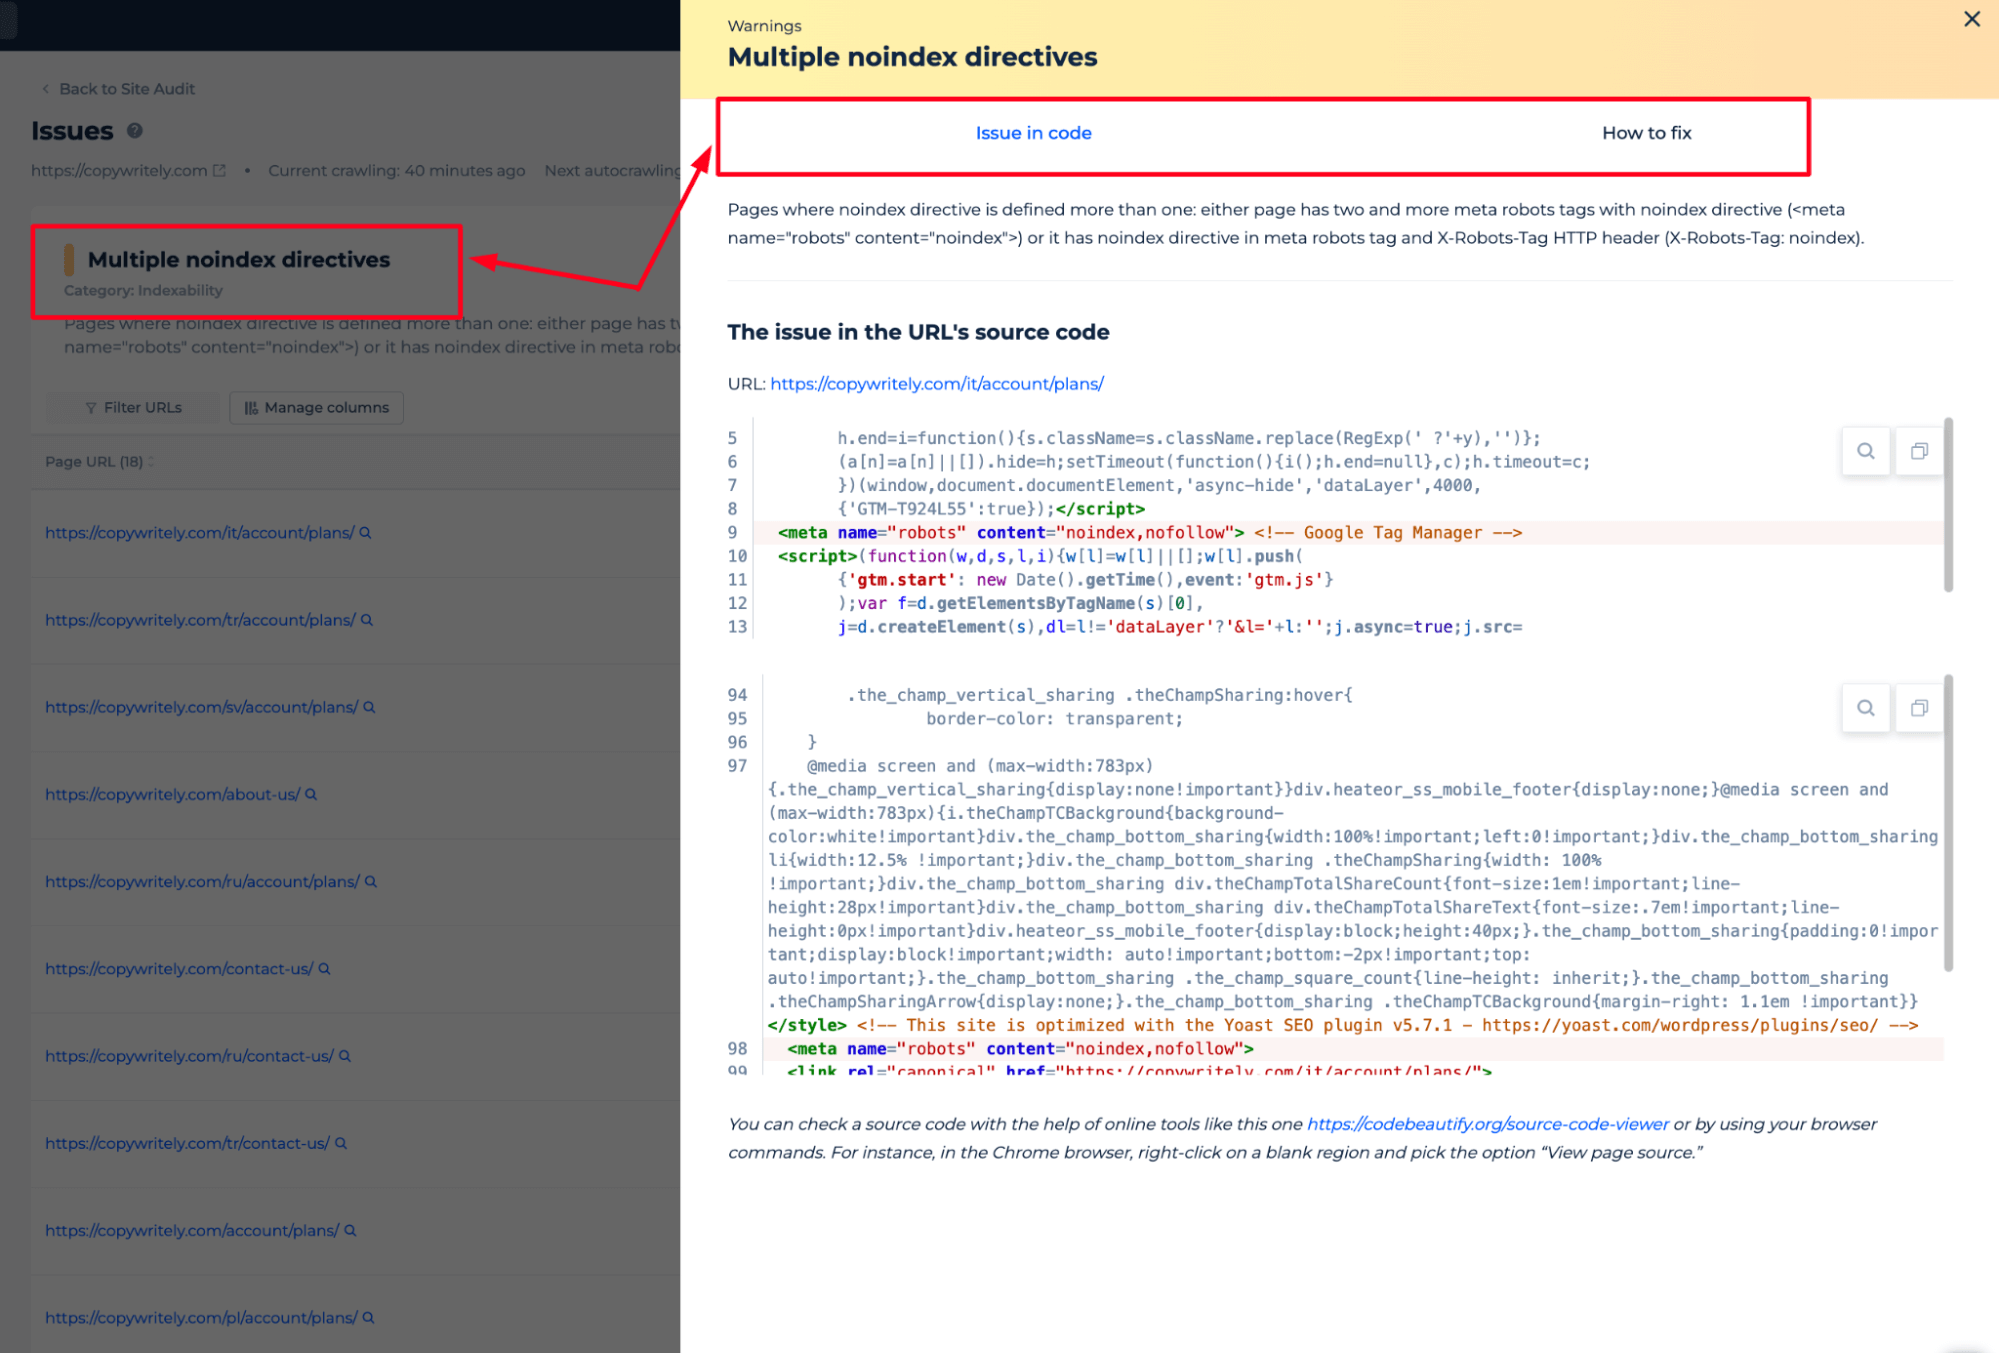
Task: Click the back arrow beside Back to Site Audit
Action: (45, 89)
